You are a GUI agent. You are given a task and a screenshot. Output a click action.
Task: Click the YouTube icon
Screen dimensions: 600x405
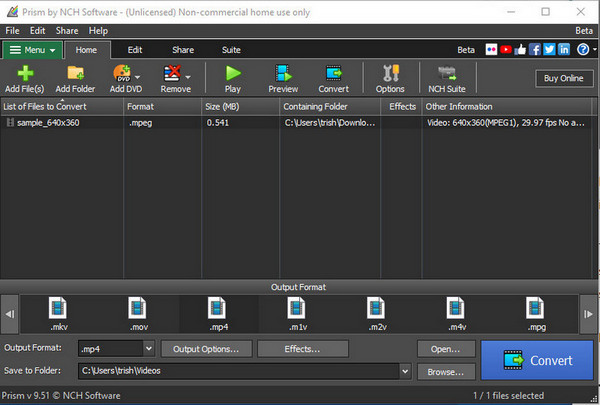(x=505, y=49)
